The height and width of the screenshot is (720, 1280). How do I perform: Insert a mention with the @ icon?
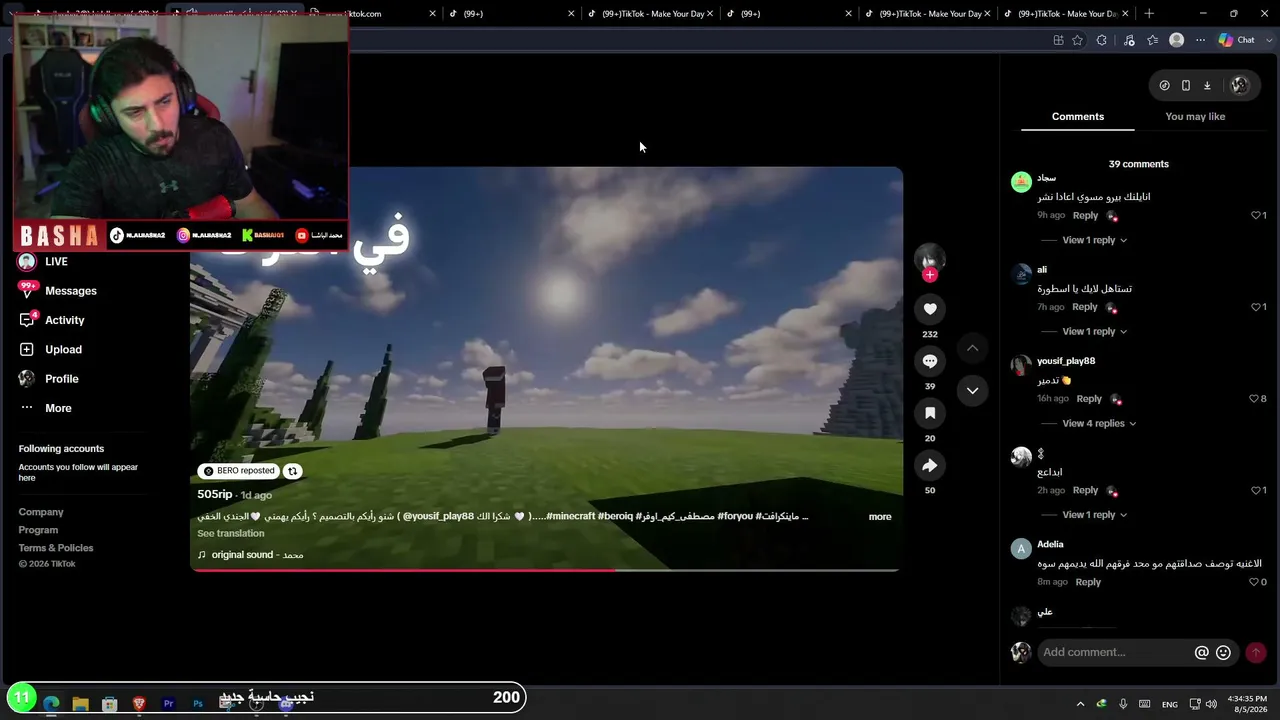[1202, 652]
